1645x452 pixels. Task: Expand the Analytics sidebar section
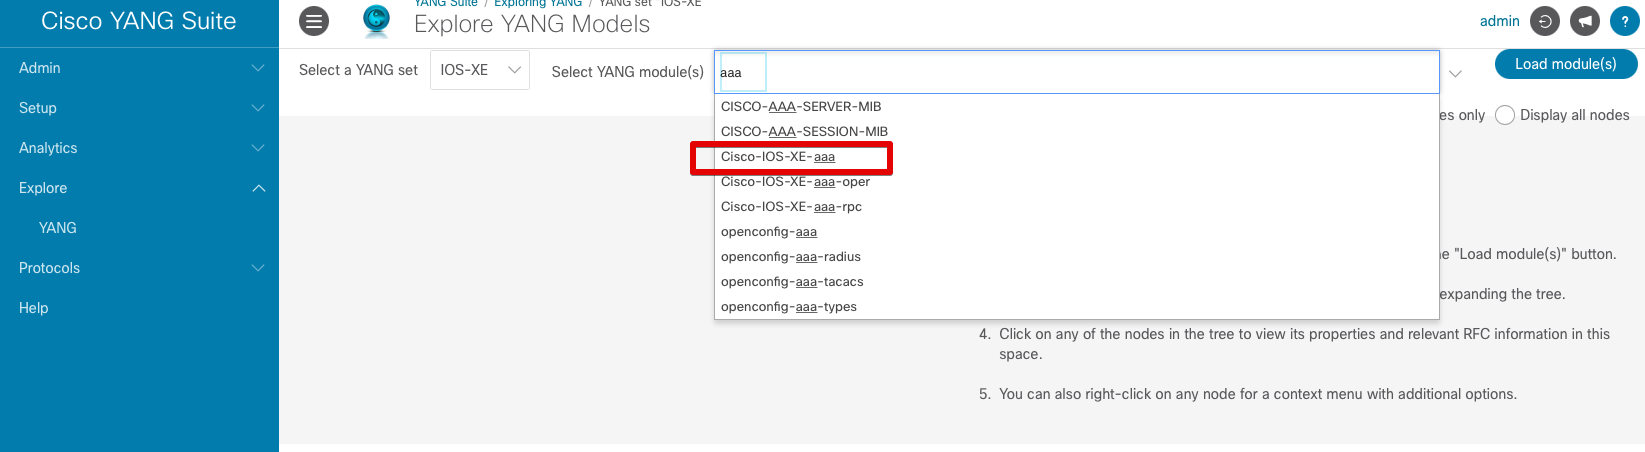[x=139, y=148]
